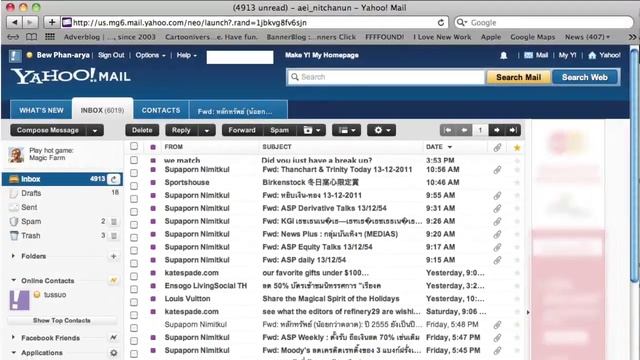Switch to the CONTACTS tab

point(161,110)
